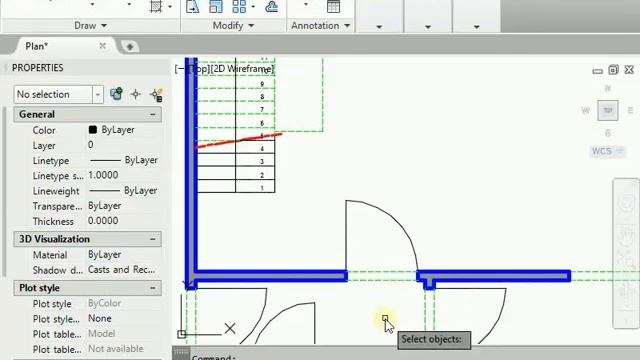Click the Lineweight ByLayer value
Image resolution: width=640 pixels, height=360 pixels.
click(x=123, y=191)
